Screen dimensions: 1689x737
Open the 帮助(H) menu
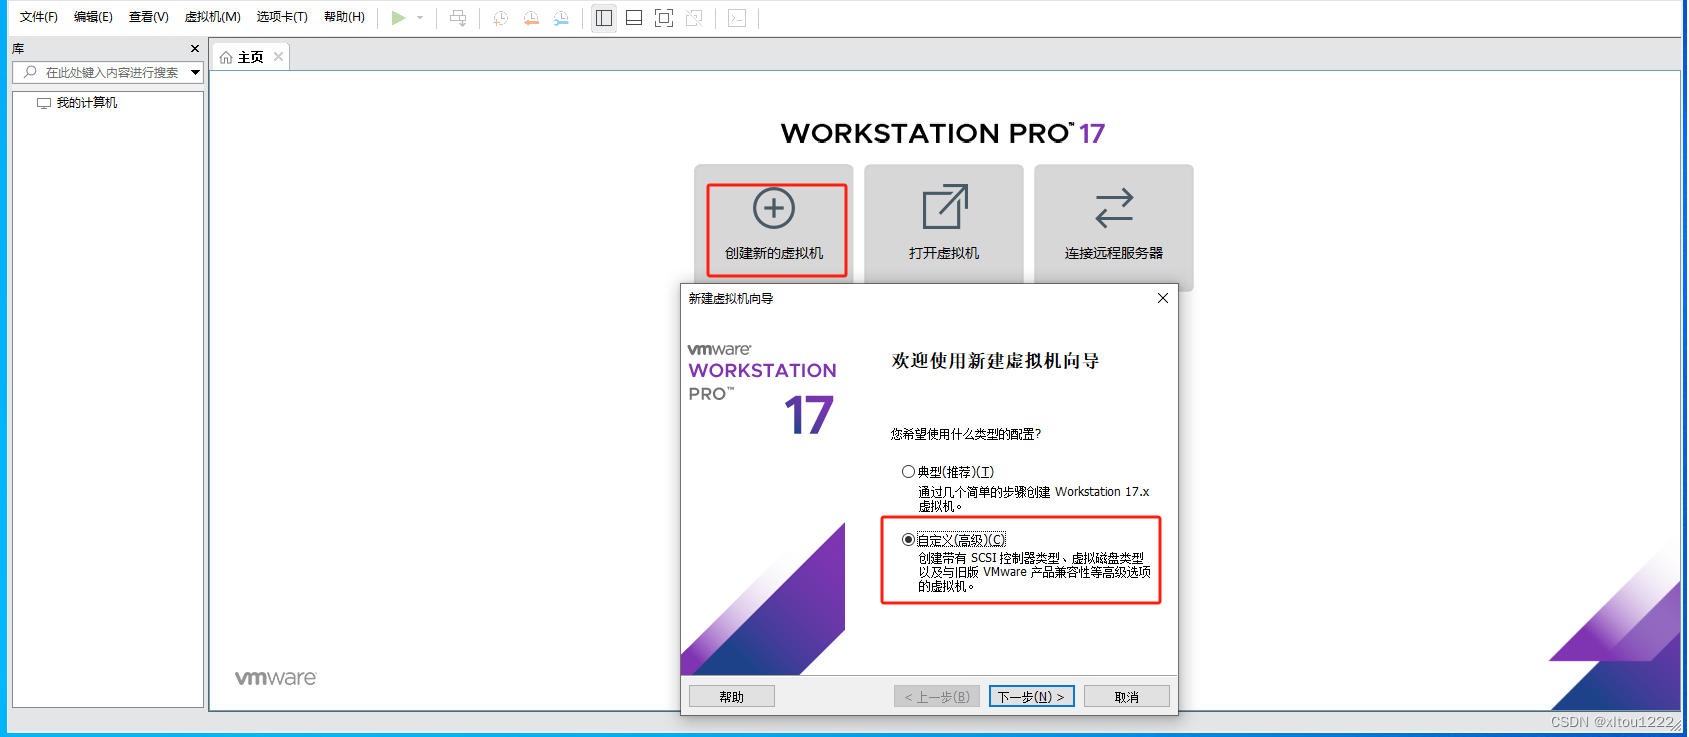[344, 17]
